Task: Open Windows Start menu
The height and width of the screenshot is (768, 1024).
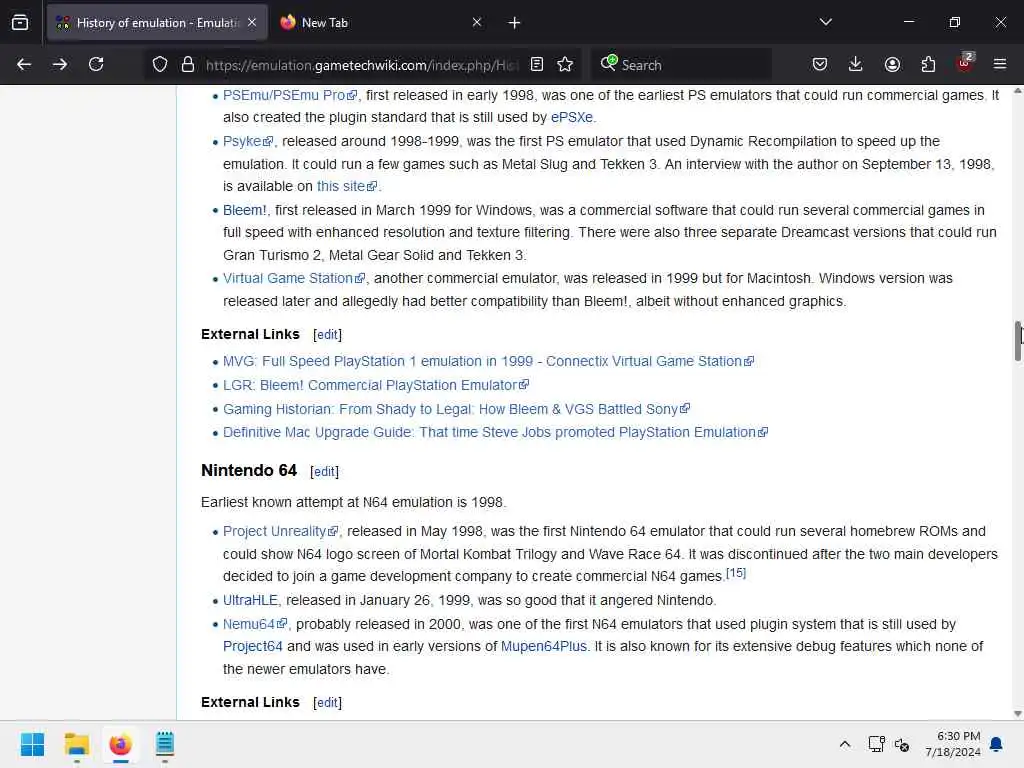Action: pyautogui.click(x=32, y=744)
